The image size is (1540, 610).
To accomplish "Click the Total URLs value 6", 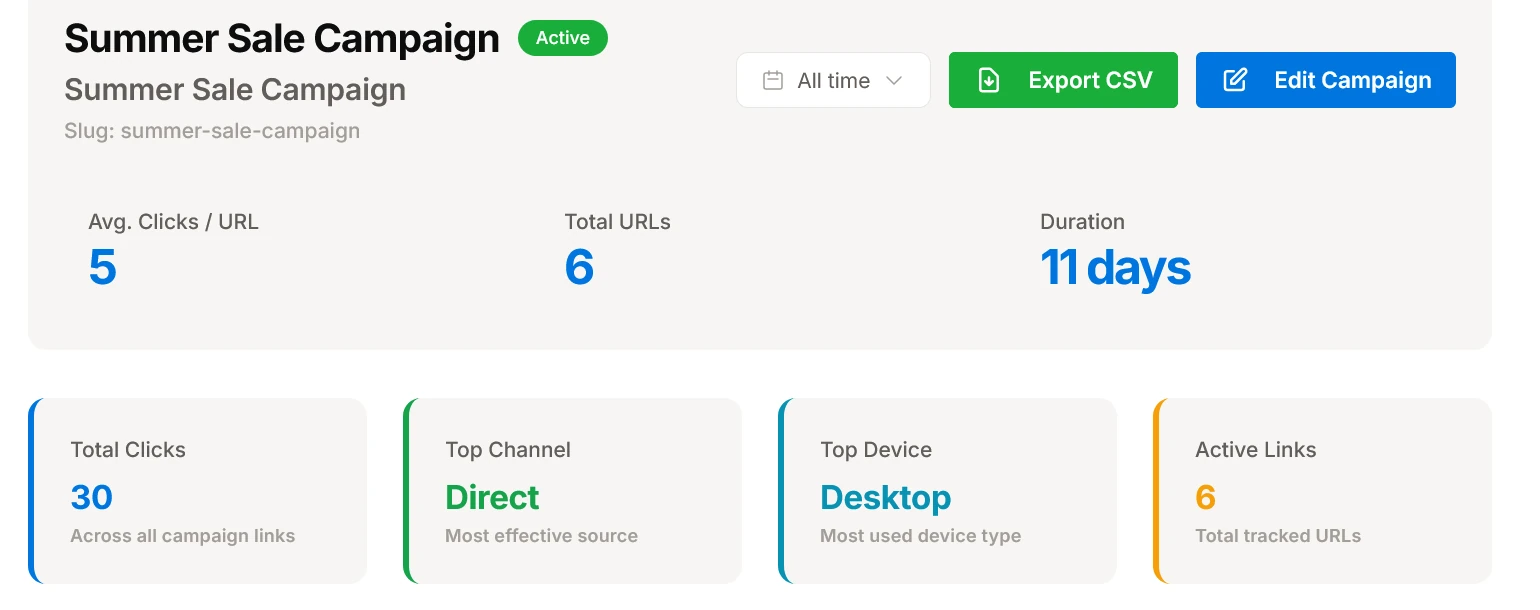I will point(579,267).
